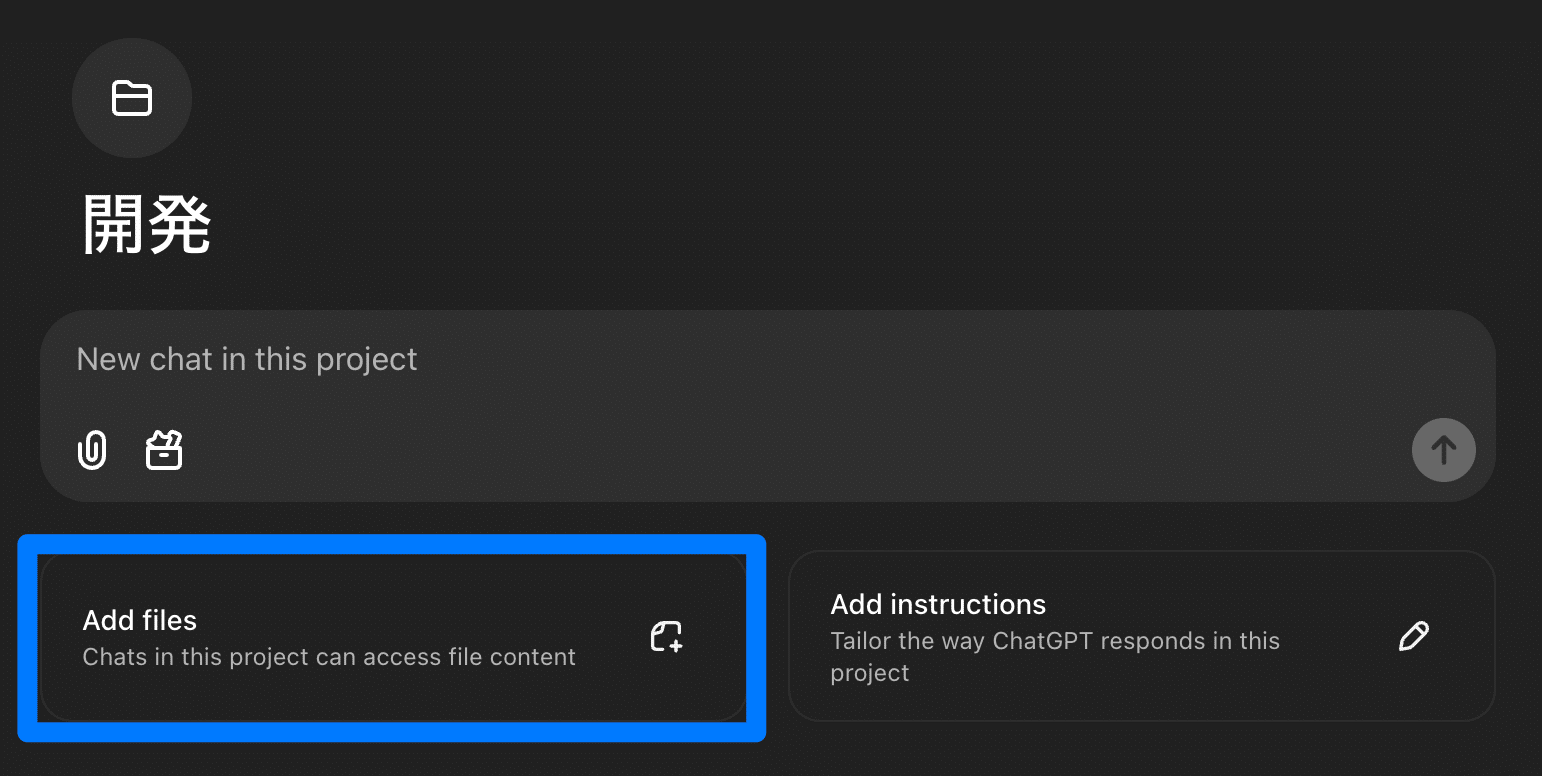
Task: Open the Add instructions card
Action: 1141,636
